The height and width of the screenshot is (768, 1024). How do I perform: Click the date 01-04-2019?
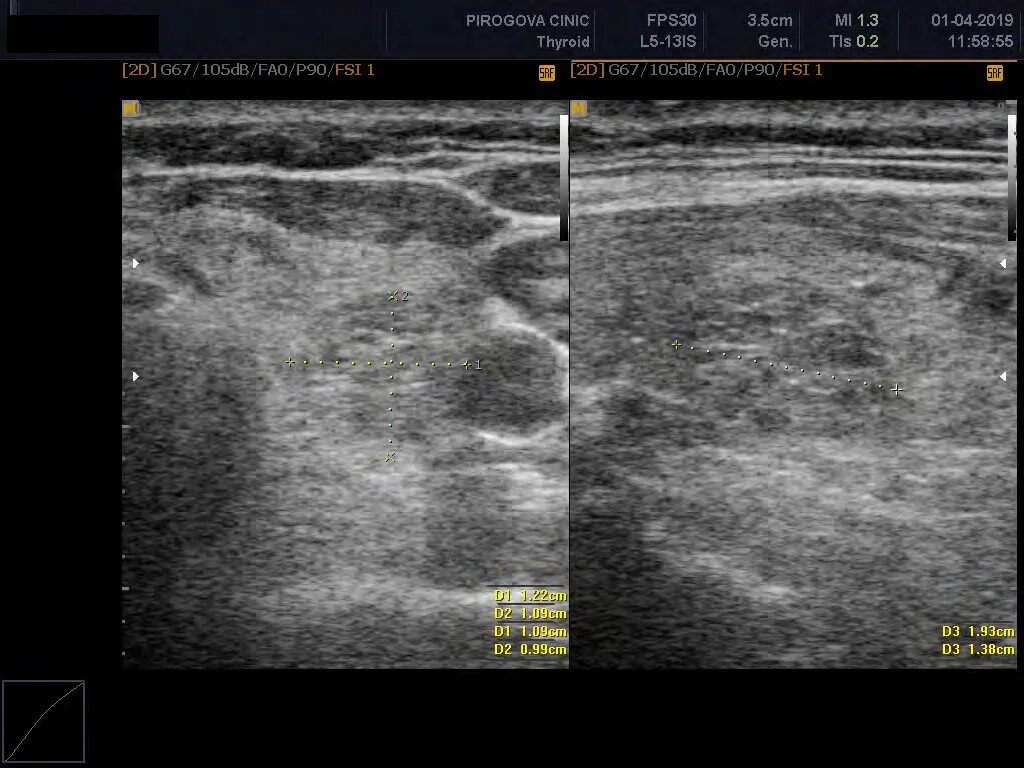(972, 20)
